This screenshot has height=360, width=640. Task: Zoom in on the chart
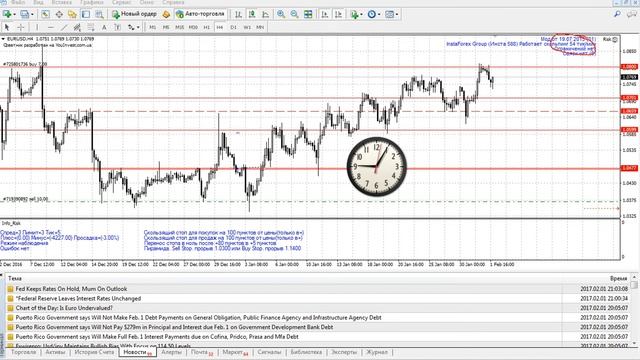tap(281, 14)
